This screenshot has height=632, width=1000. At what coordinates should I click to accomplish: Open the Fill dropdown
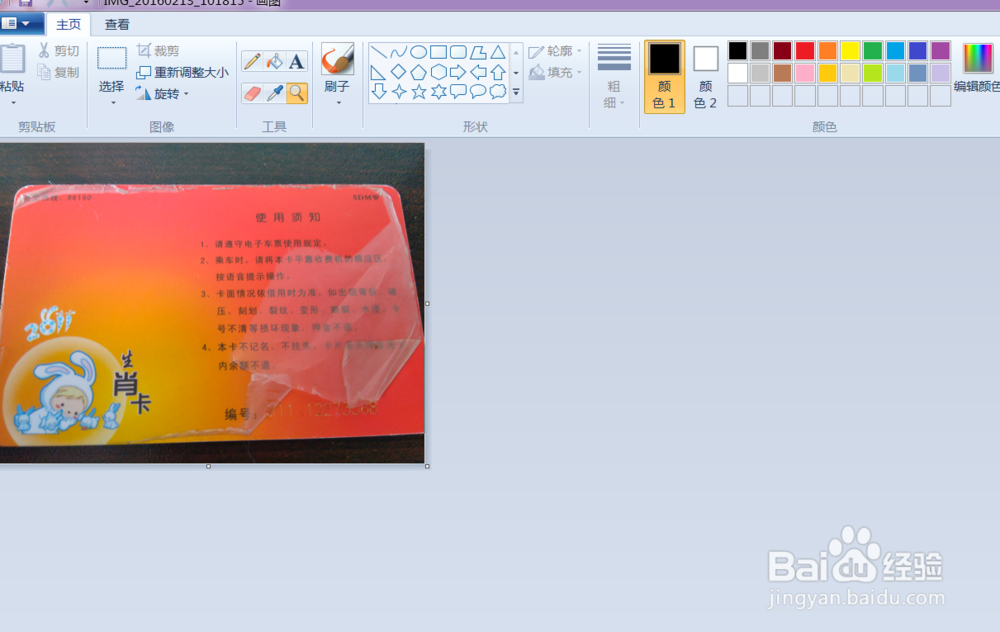pos(555,72)
